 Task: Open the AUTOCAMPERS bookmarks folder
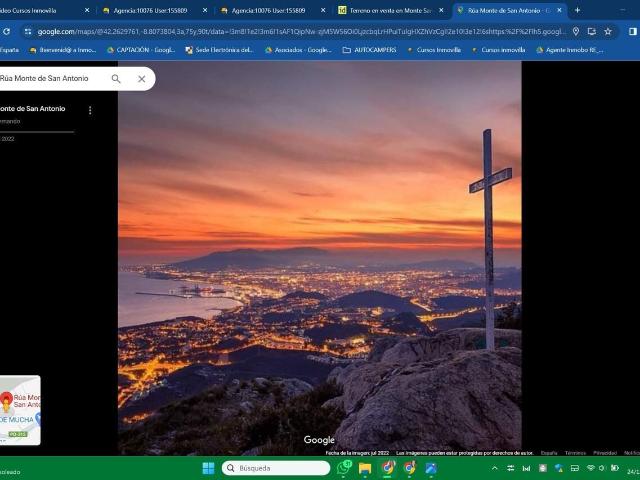369,49
